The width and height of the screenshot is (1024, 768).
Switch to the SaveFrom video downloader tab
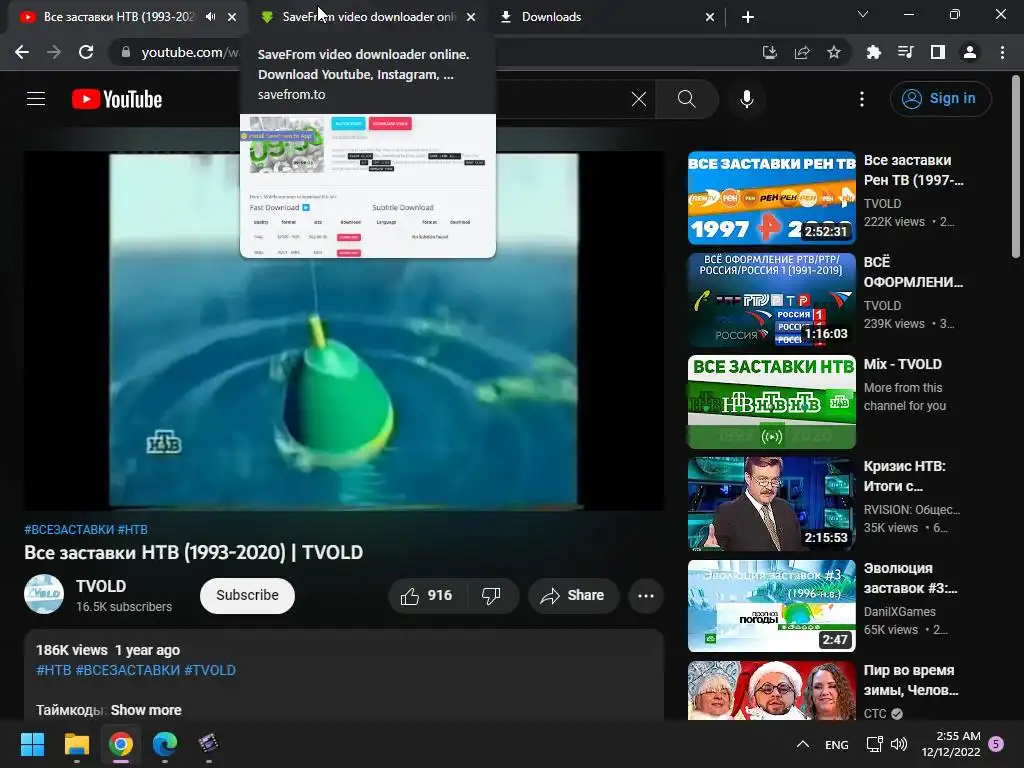pyautogui.click(x=369, y=17)
